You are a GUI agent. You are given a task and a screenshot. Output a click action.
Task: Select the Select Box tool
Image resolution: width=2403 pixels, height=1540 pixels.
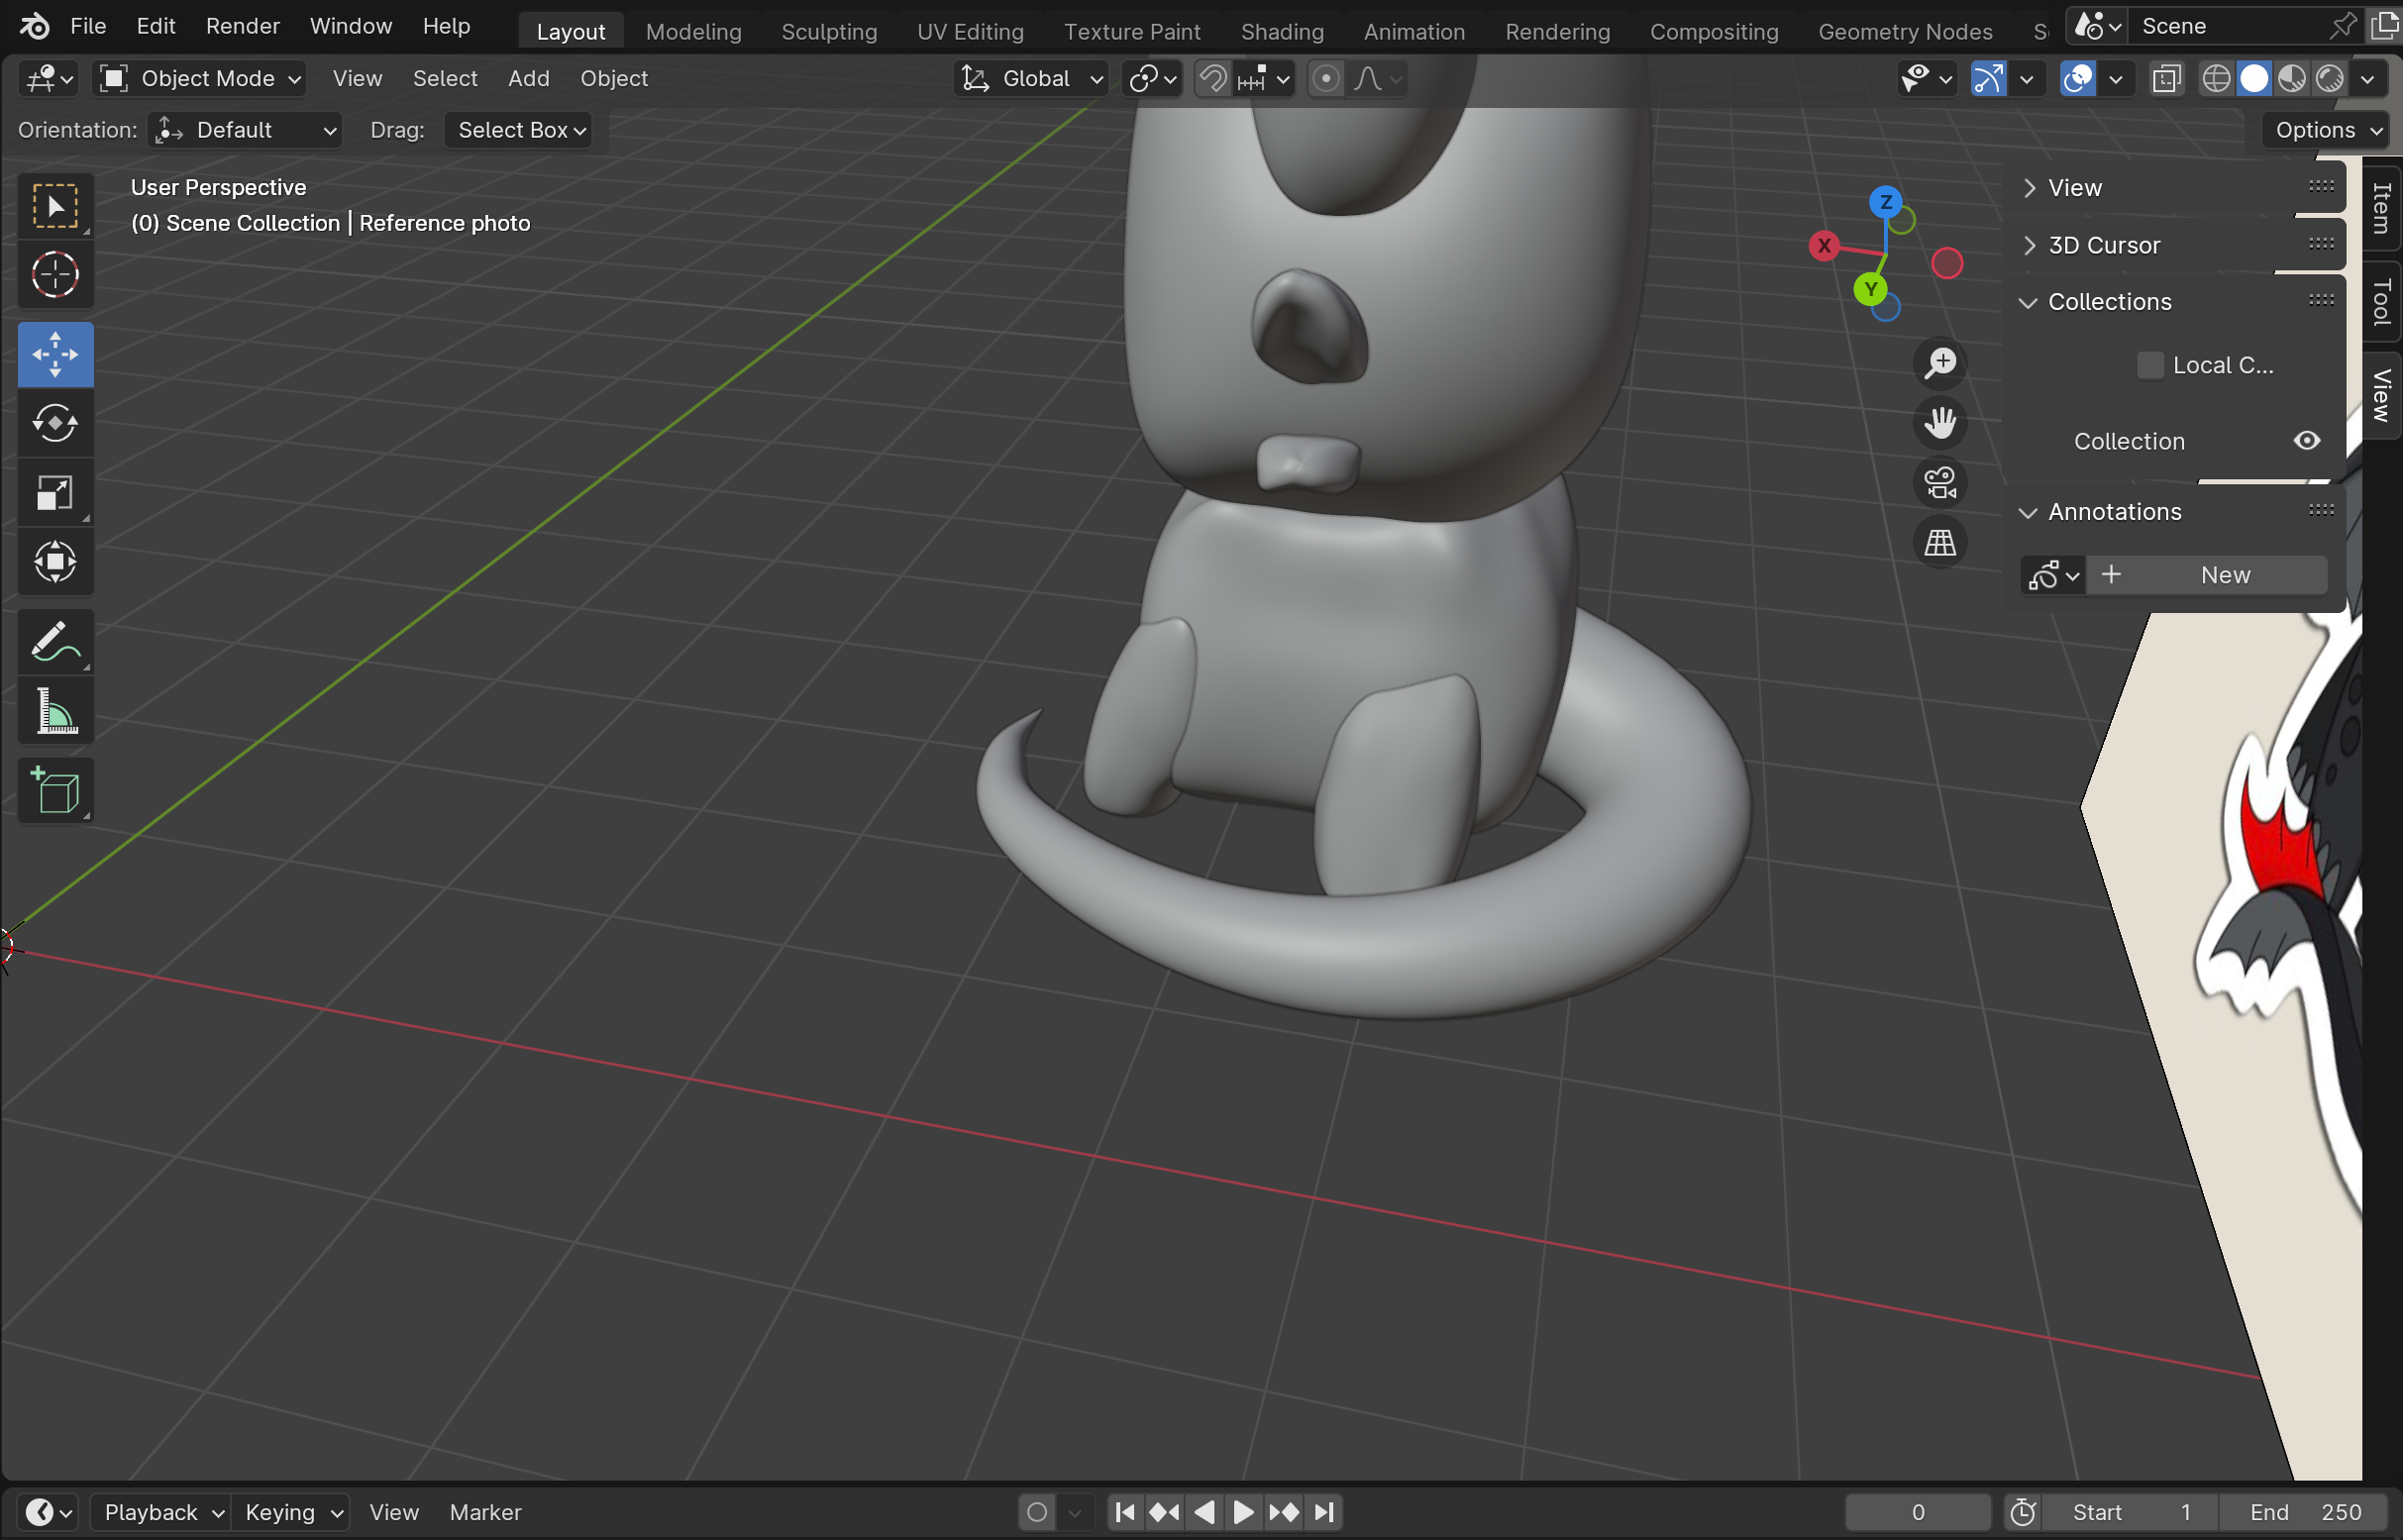[x=56, y=206]
